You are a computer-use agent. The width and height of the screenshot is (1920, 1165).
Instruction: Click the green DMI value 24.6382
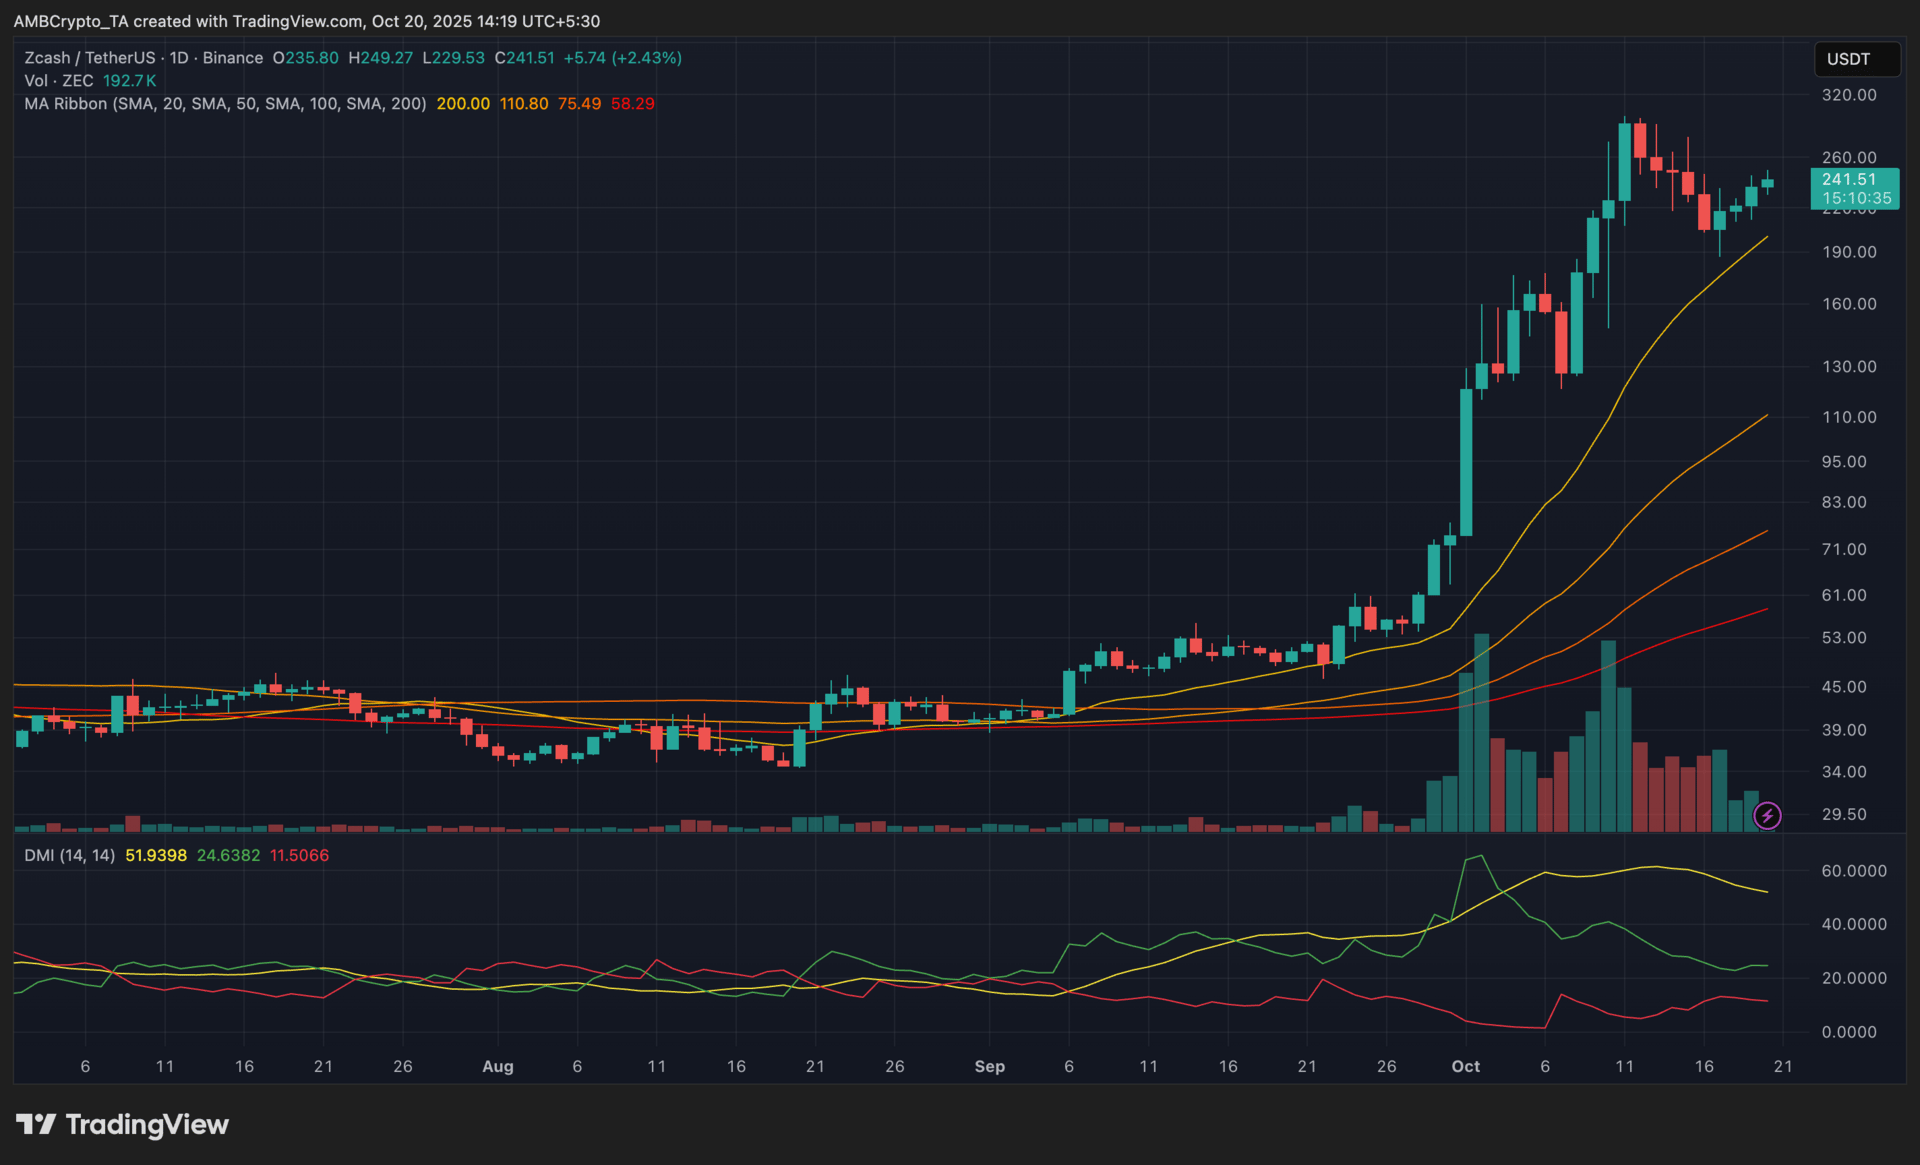coord(228,856)
